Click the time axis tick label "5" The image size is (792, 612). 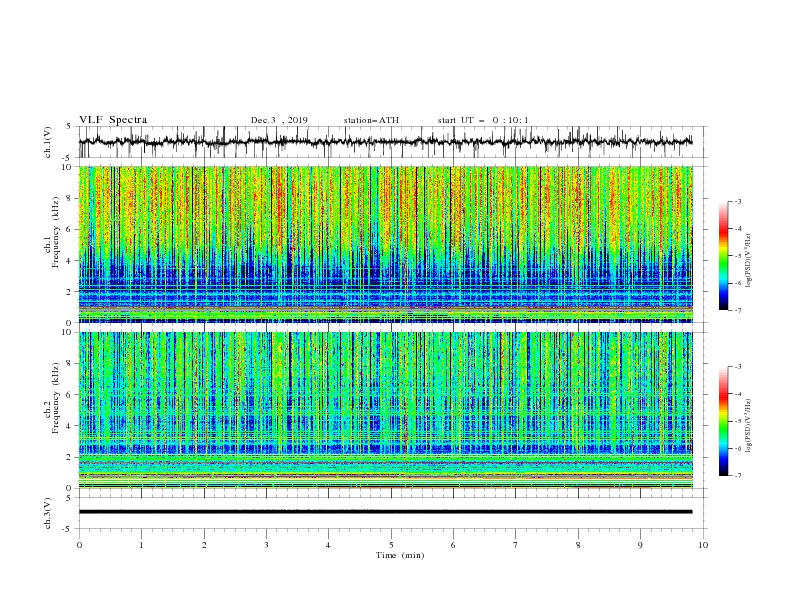[391, 545]
